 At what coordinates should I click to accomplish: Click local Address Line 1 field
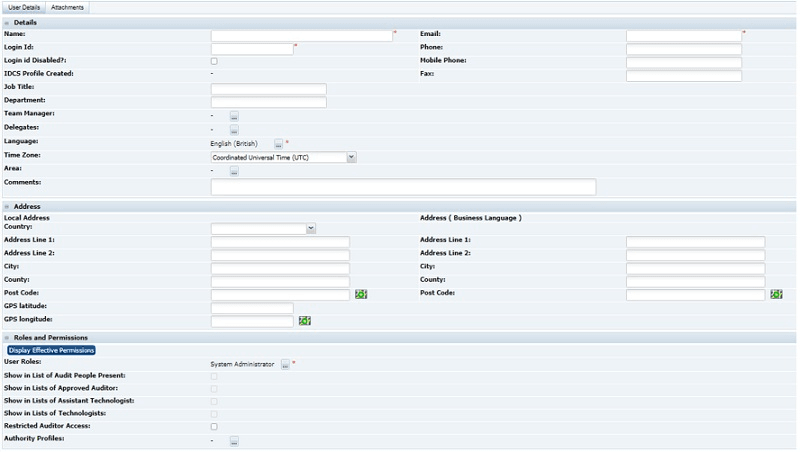click(x=280, y=241)
